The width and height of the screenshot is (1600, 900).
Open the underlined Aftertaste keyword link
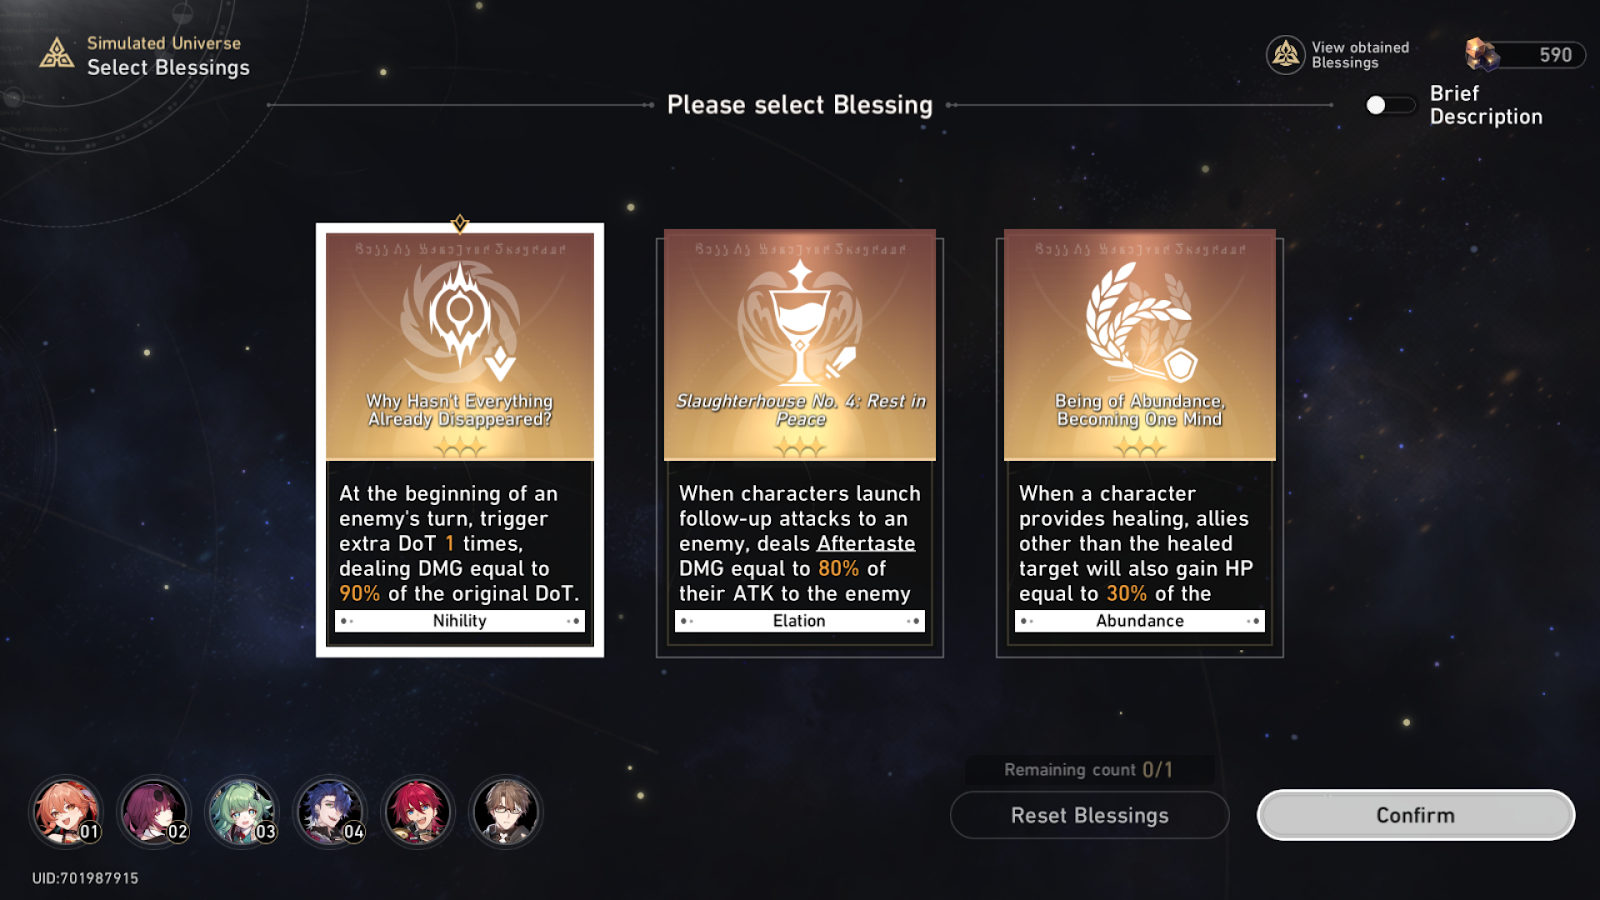tap(866, 543)
